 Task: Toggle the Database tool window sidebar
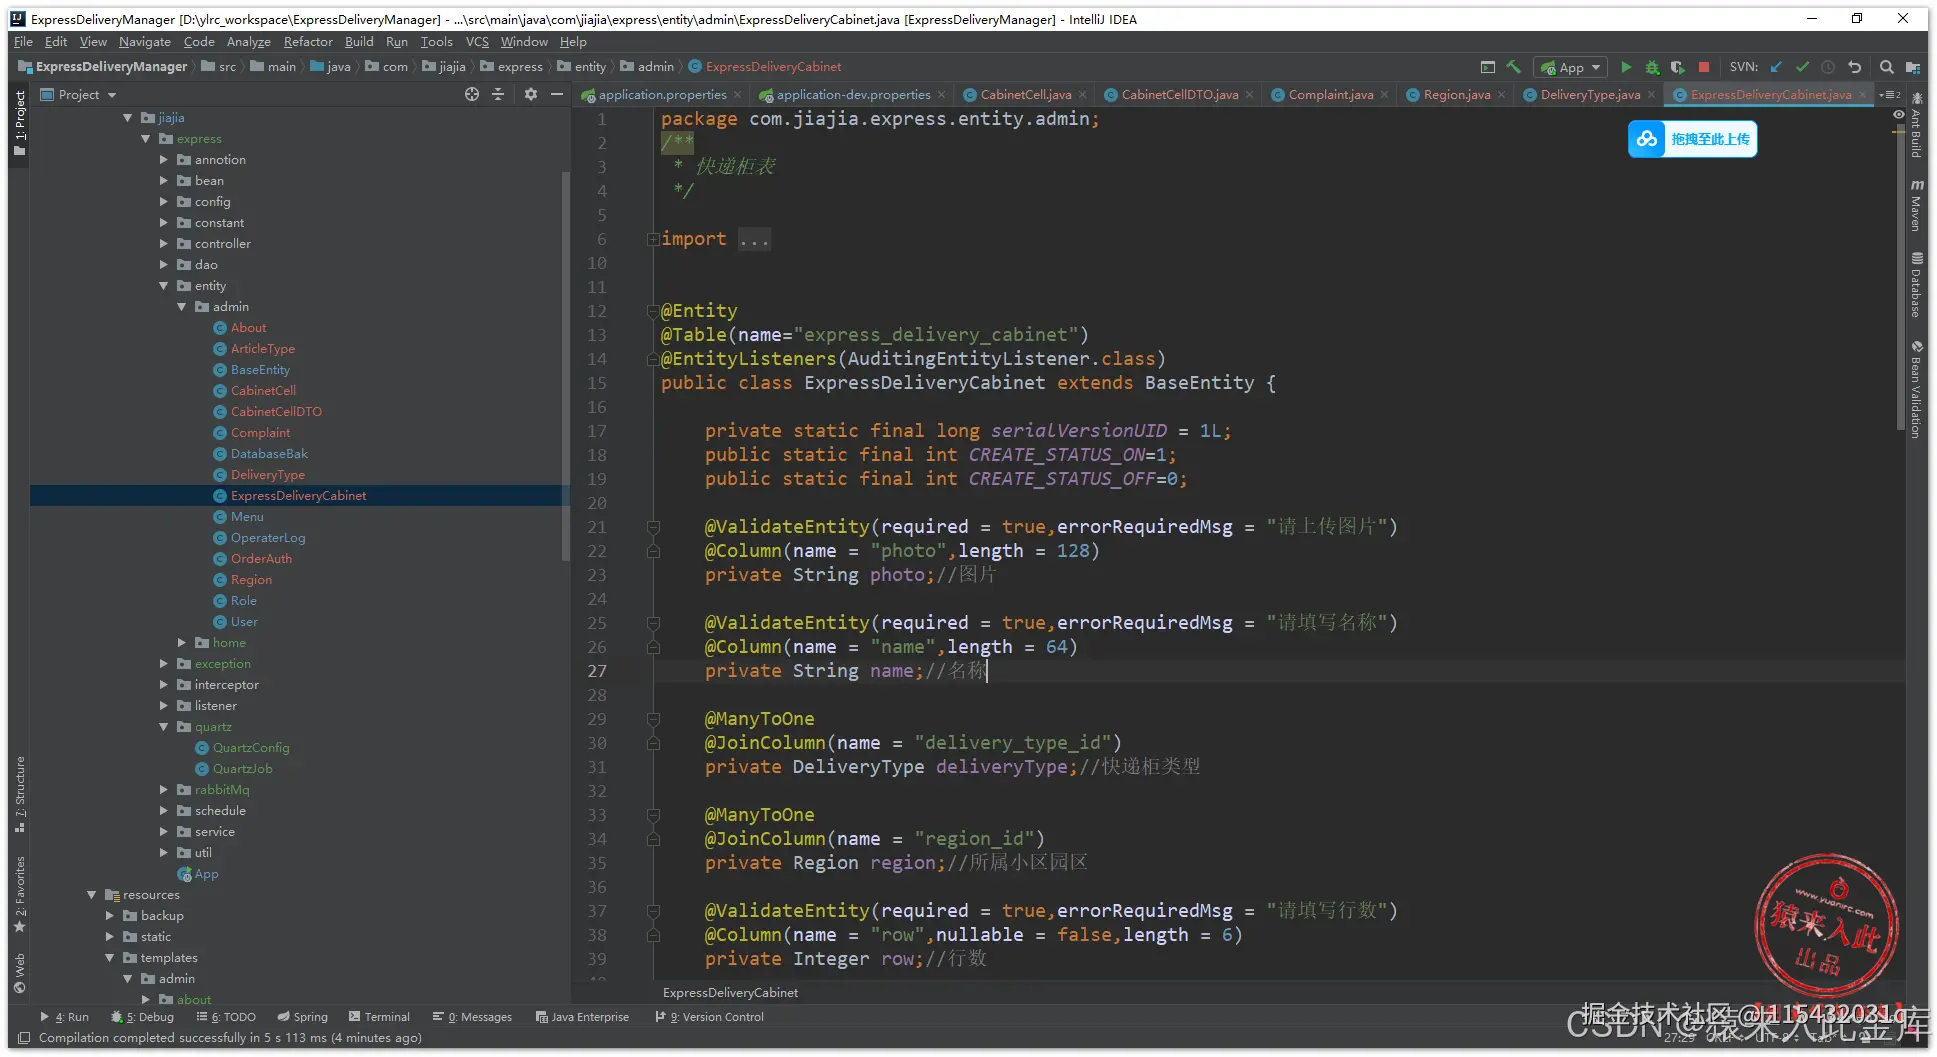coord(1916,285)
